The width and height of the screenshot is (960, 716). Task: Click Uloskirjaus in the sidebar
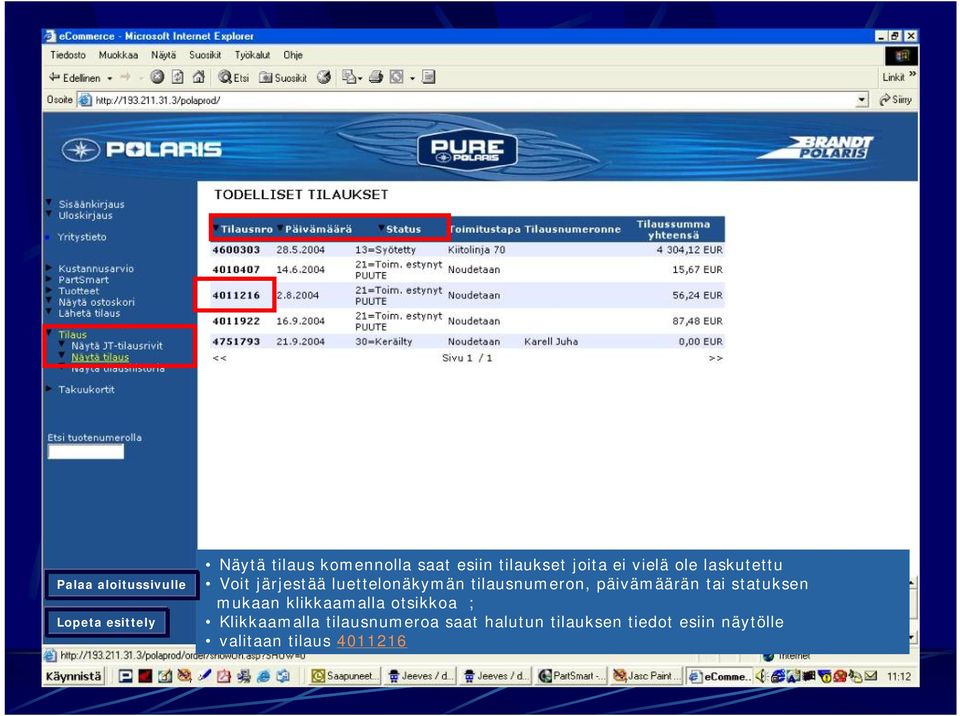point(85,216)
